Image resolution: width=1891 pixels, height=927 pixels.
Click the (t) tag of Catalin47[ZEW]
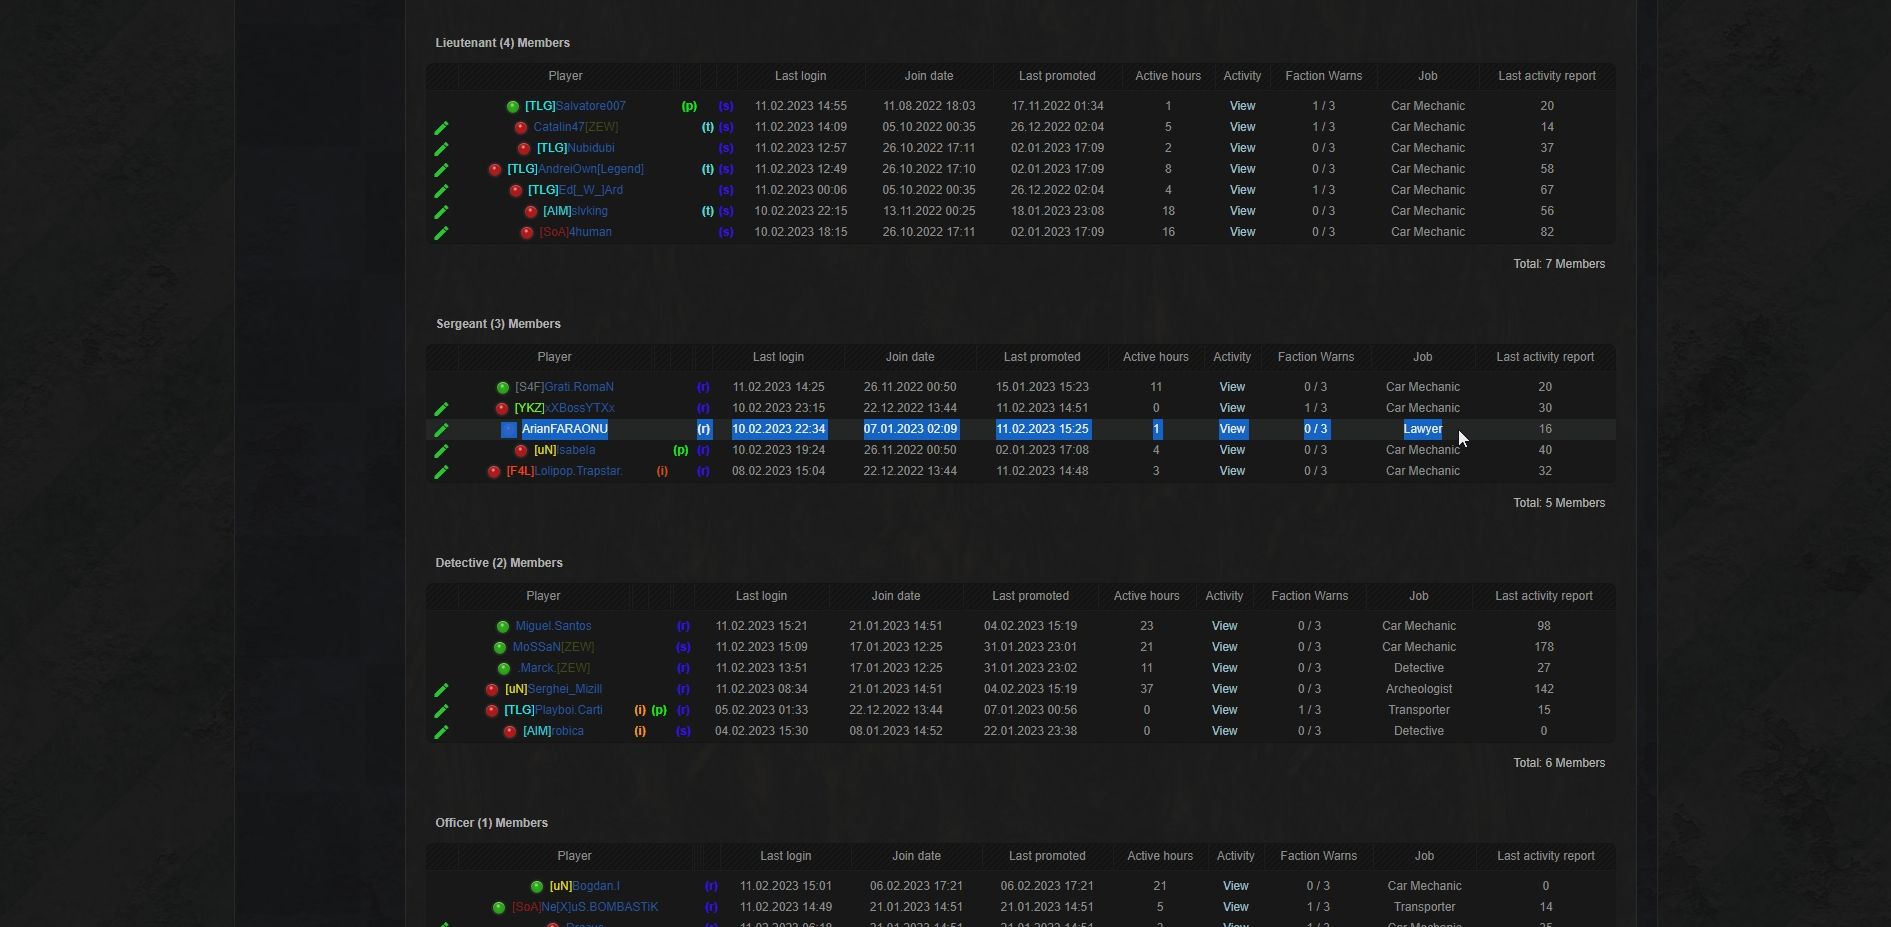coord(708,127)
